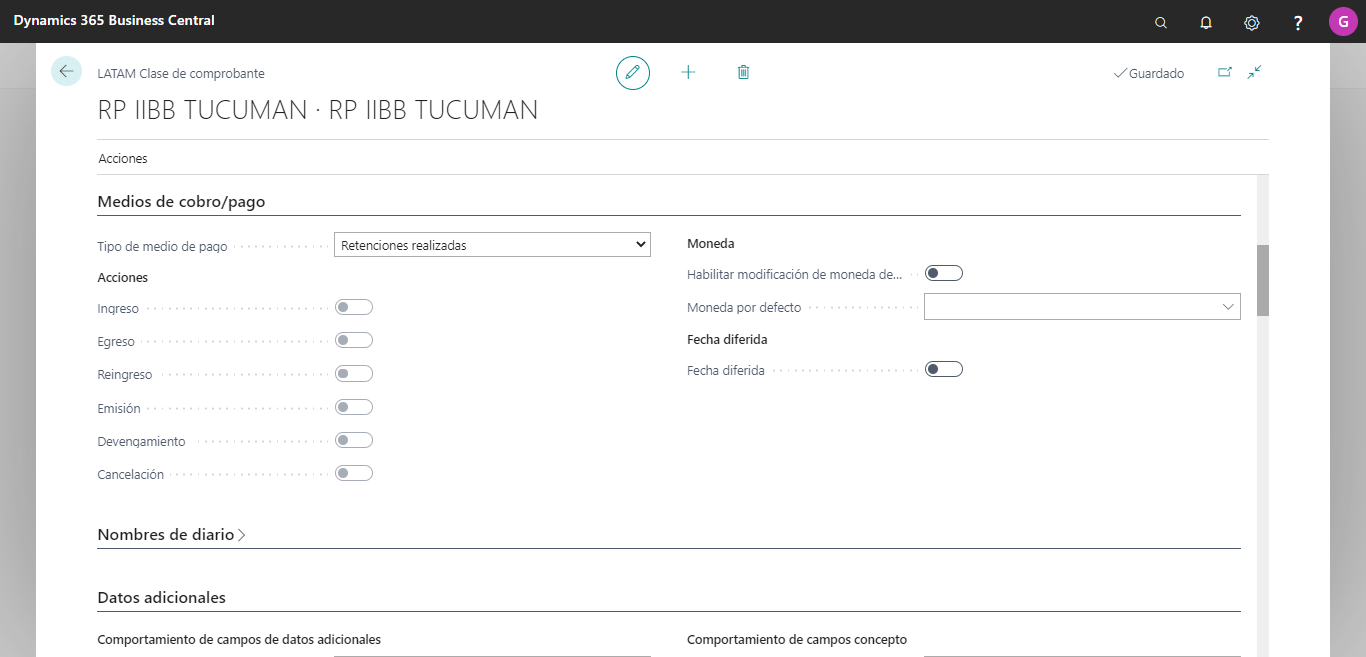Toggle the Fecha diferida switch

[943, 369]
